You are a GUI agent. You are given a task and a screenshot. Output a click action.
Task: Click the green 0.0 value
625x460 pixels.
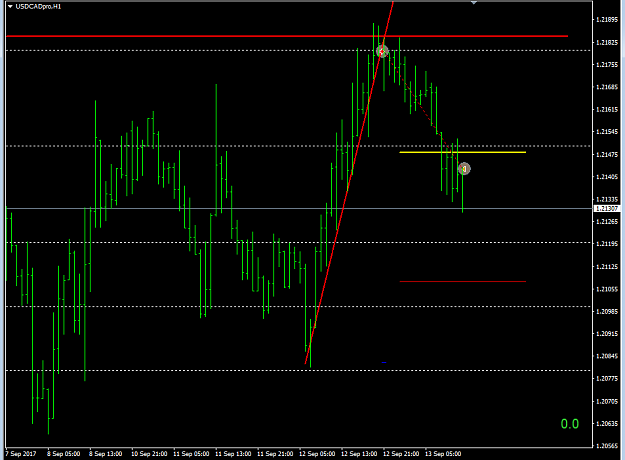click(x=570, y=424)
